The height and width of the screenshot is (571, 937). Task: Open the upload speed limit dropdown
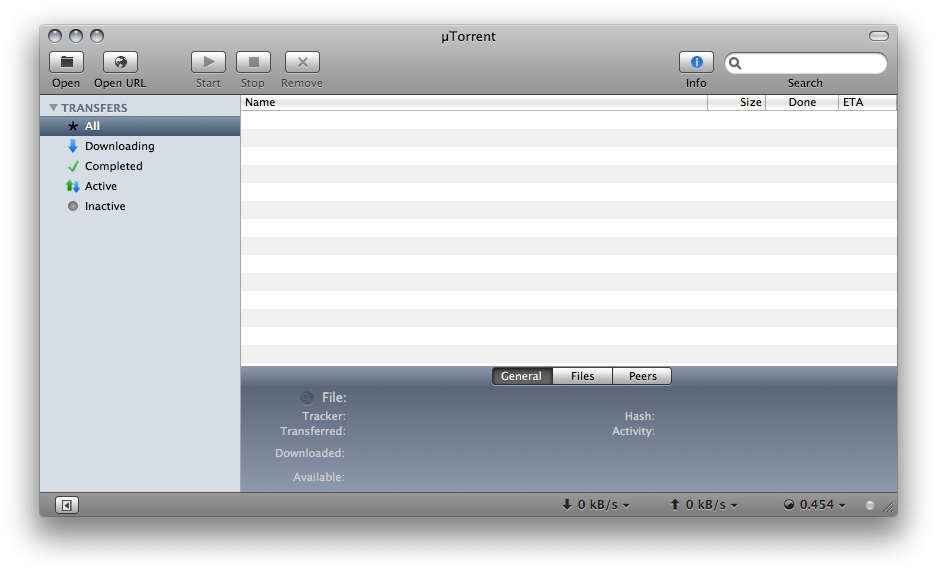pyautogui.click(x=704, y=505)
